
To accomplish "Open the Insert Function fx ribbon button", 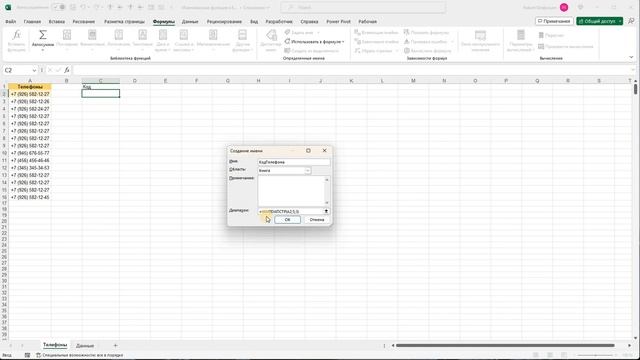I will pyautogui.click(x=16, y=40).
